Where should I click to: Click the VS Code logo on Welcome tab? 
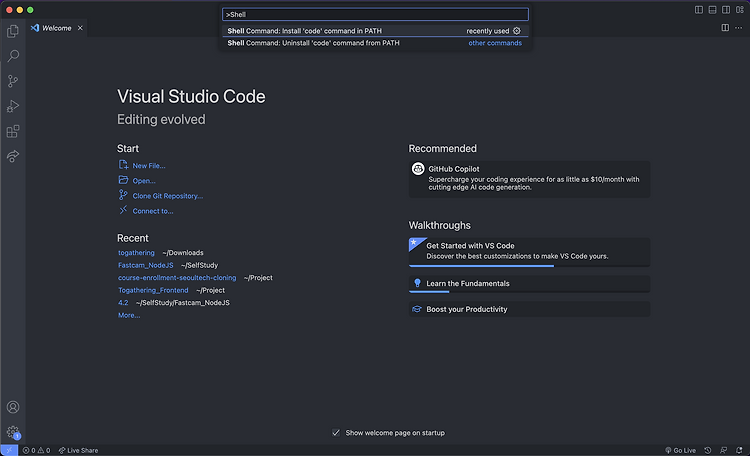(x=35, y=28)
